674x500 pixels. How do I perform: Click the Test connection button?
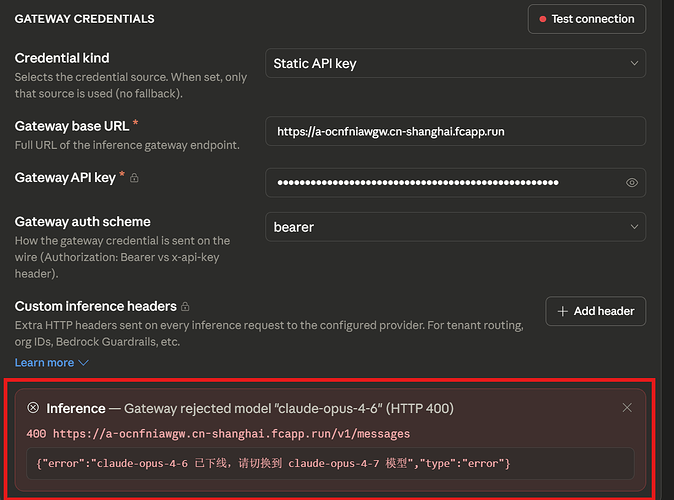pyautogui.click(x=587, y=19)
